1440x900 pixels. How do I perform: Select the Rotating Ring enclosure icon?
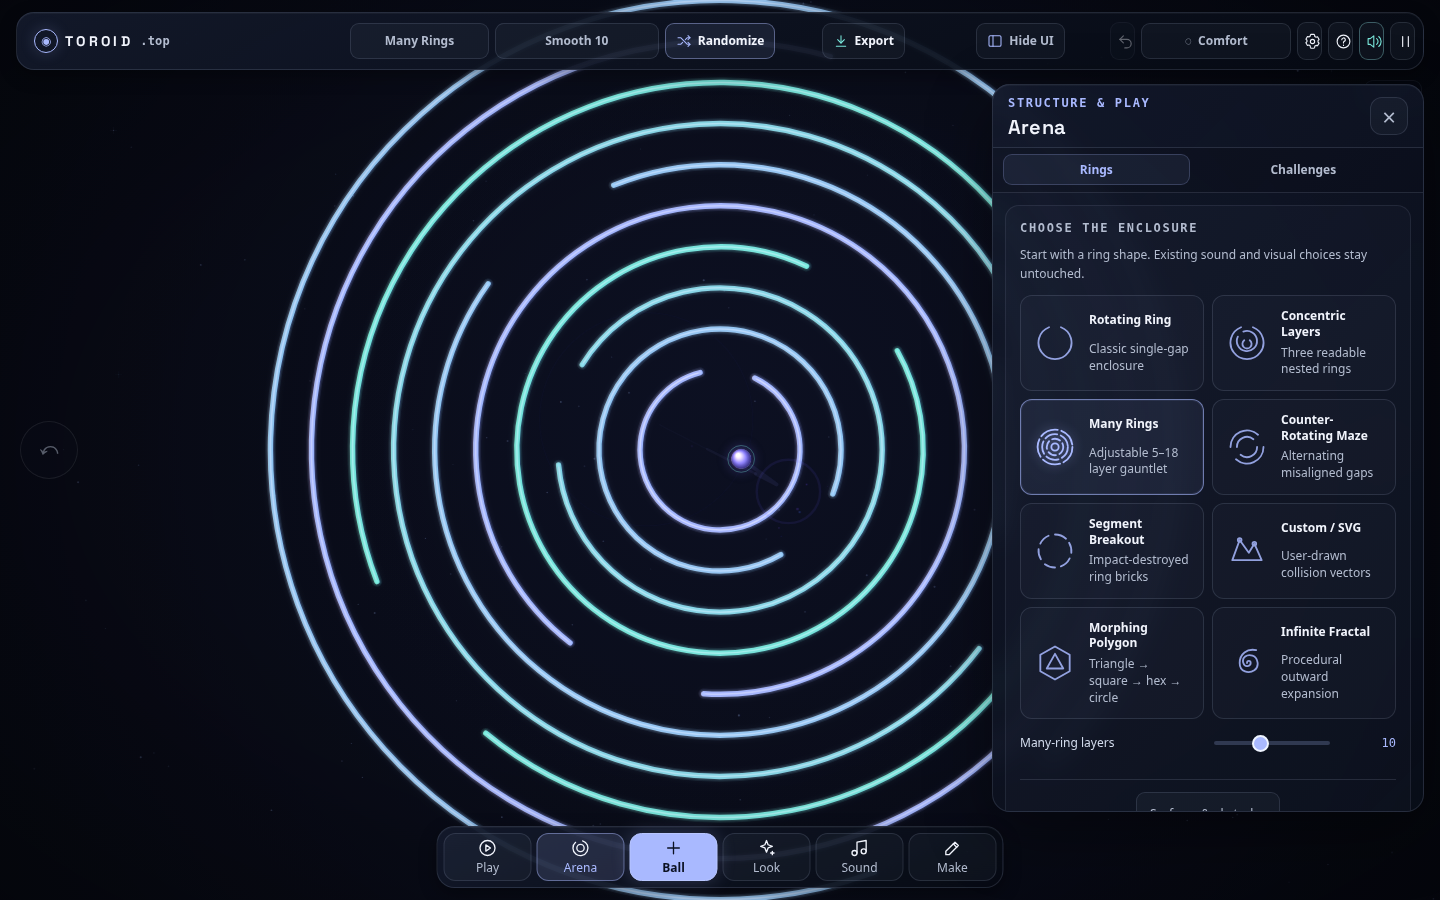coord(1055,343)
